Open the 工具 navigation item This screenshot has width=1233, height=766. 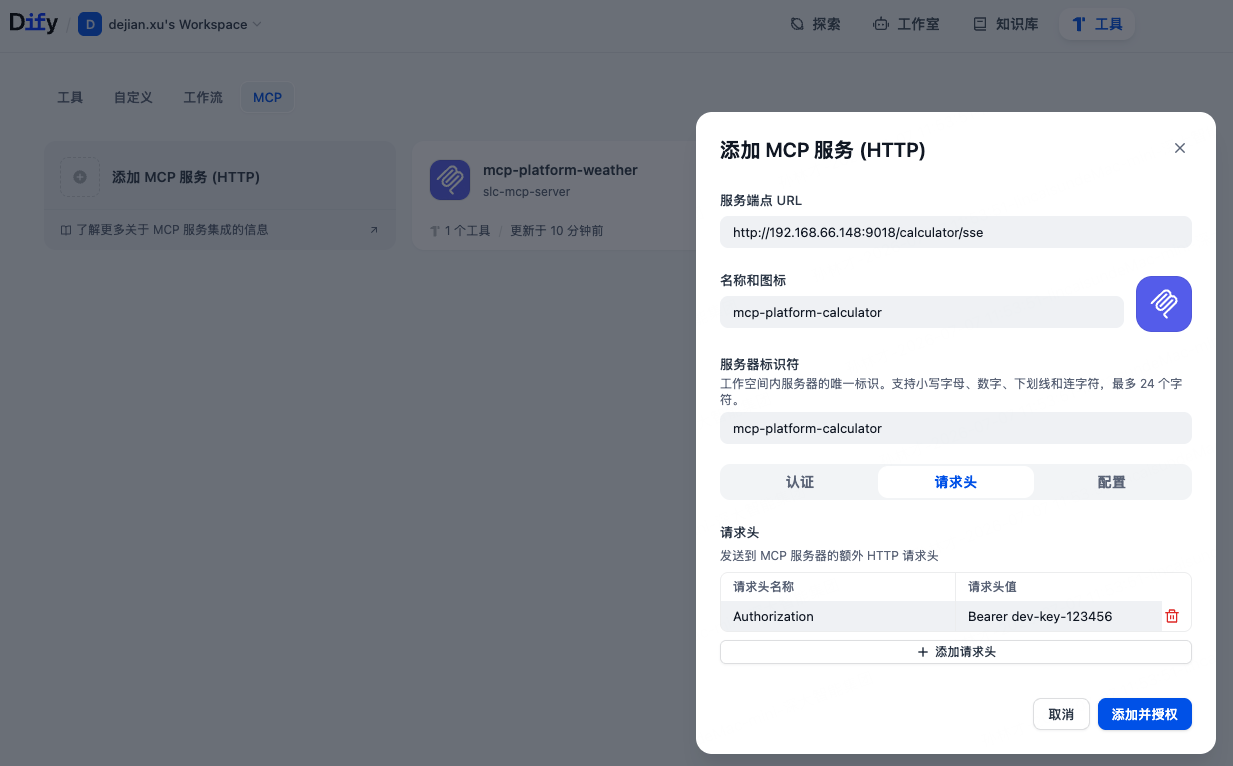tap(1097, 24)
